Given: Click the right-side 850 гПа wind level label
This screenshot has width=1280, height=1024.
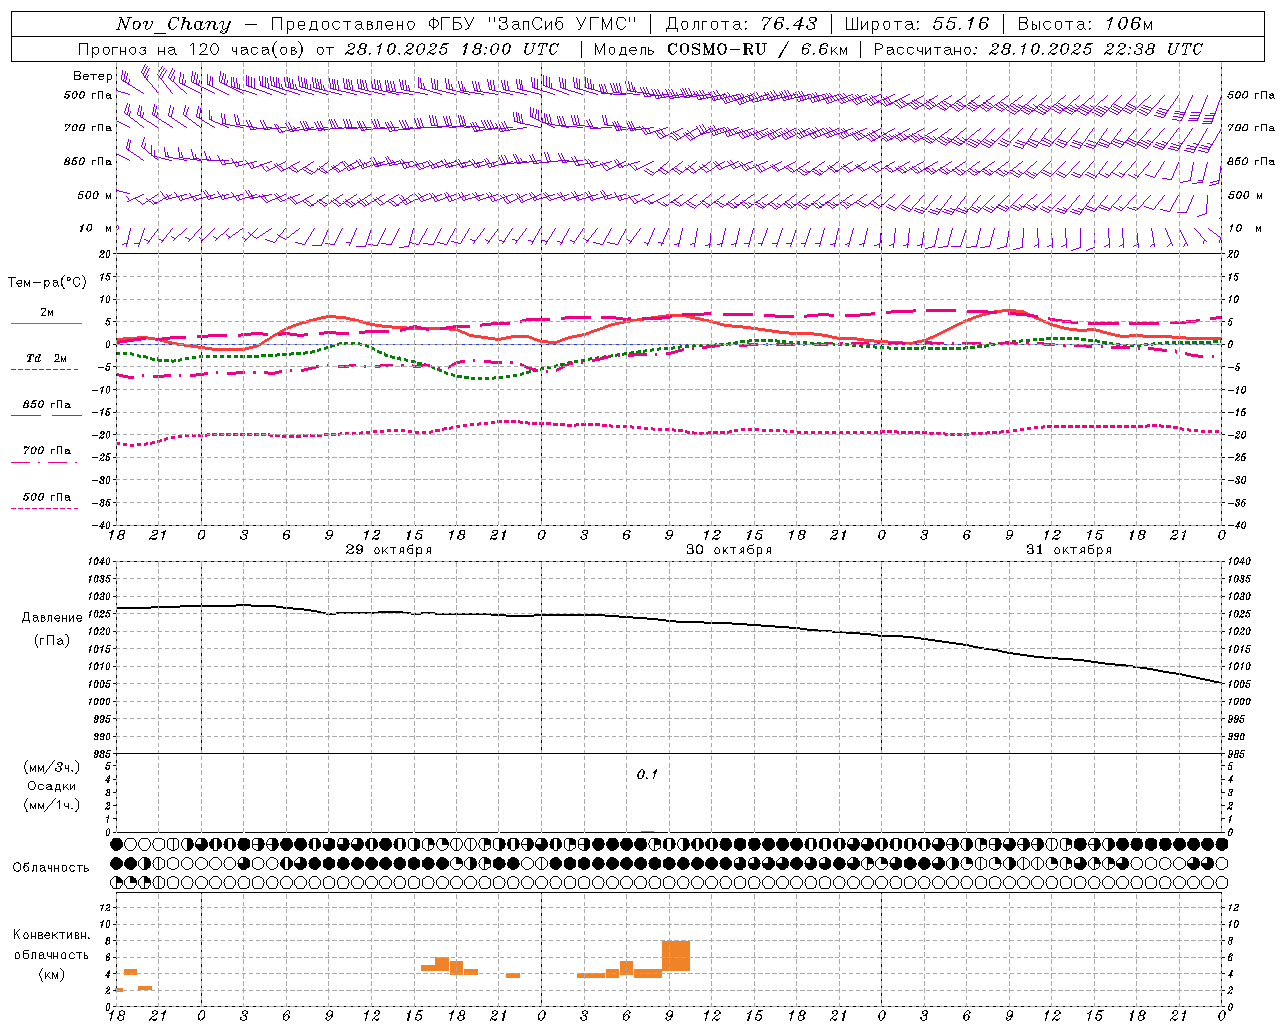Looking at the screenshot, I should (x=1251, y=161).
